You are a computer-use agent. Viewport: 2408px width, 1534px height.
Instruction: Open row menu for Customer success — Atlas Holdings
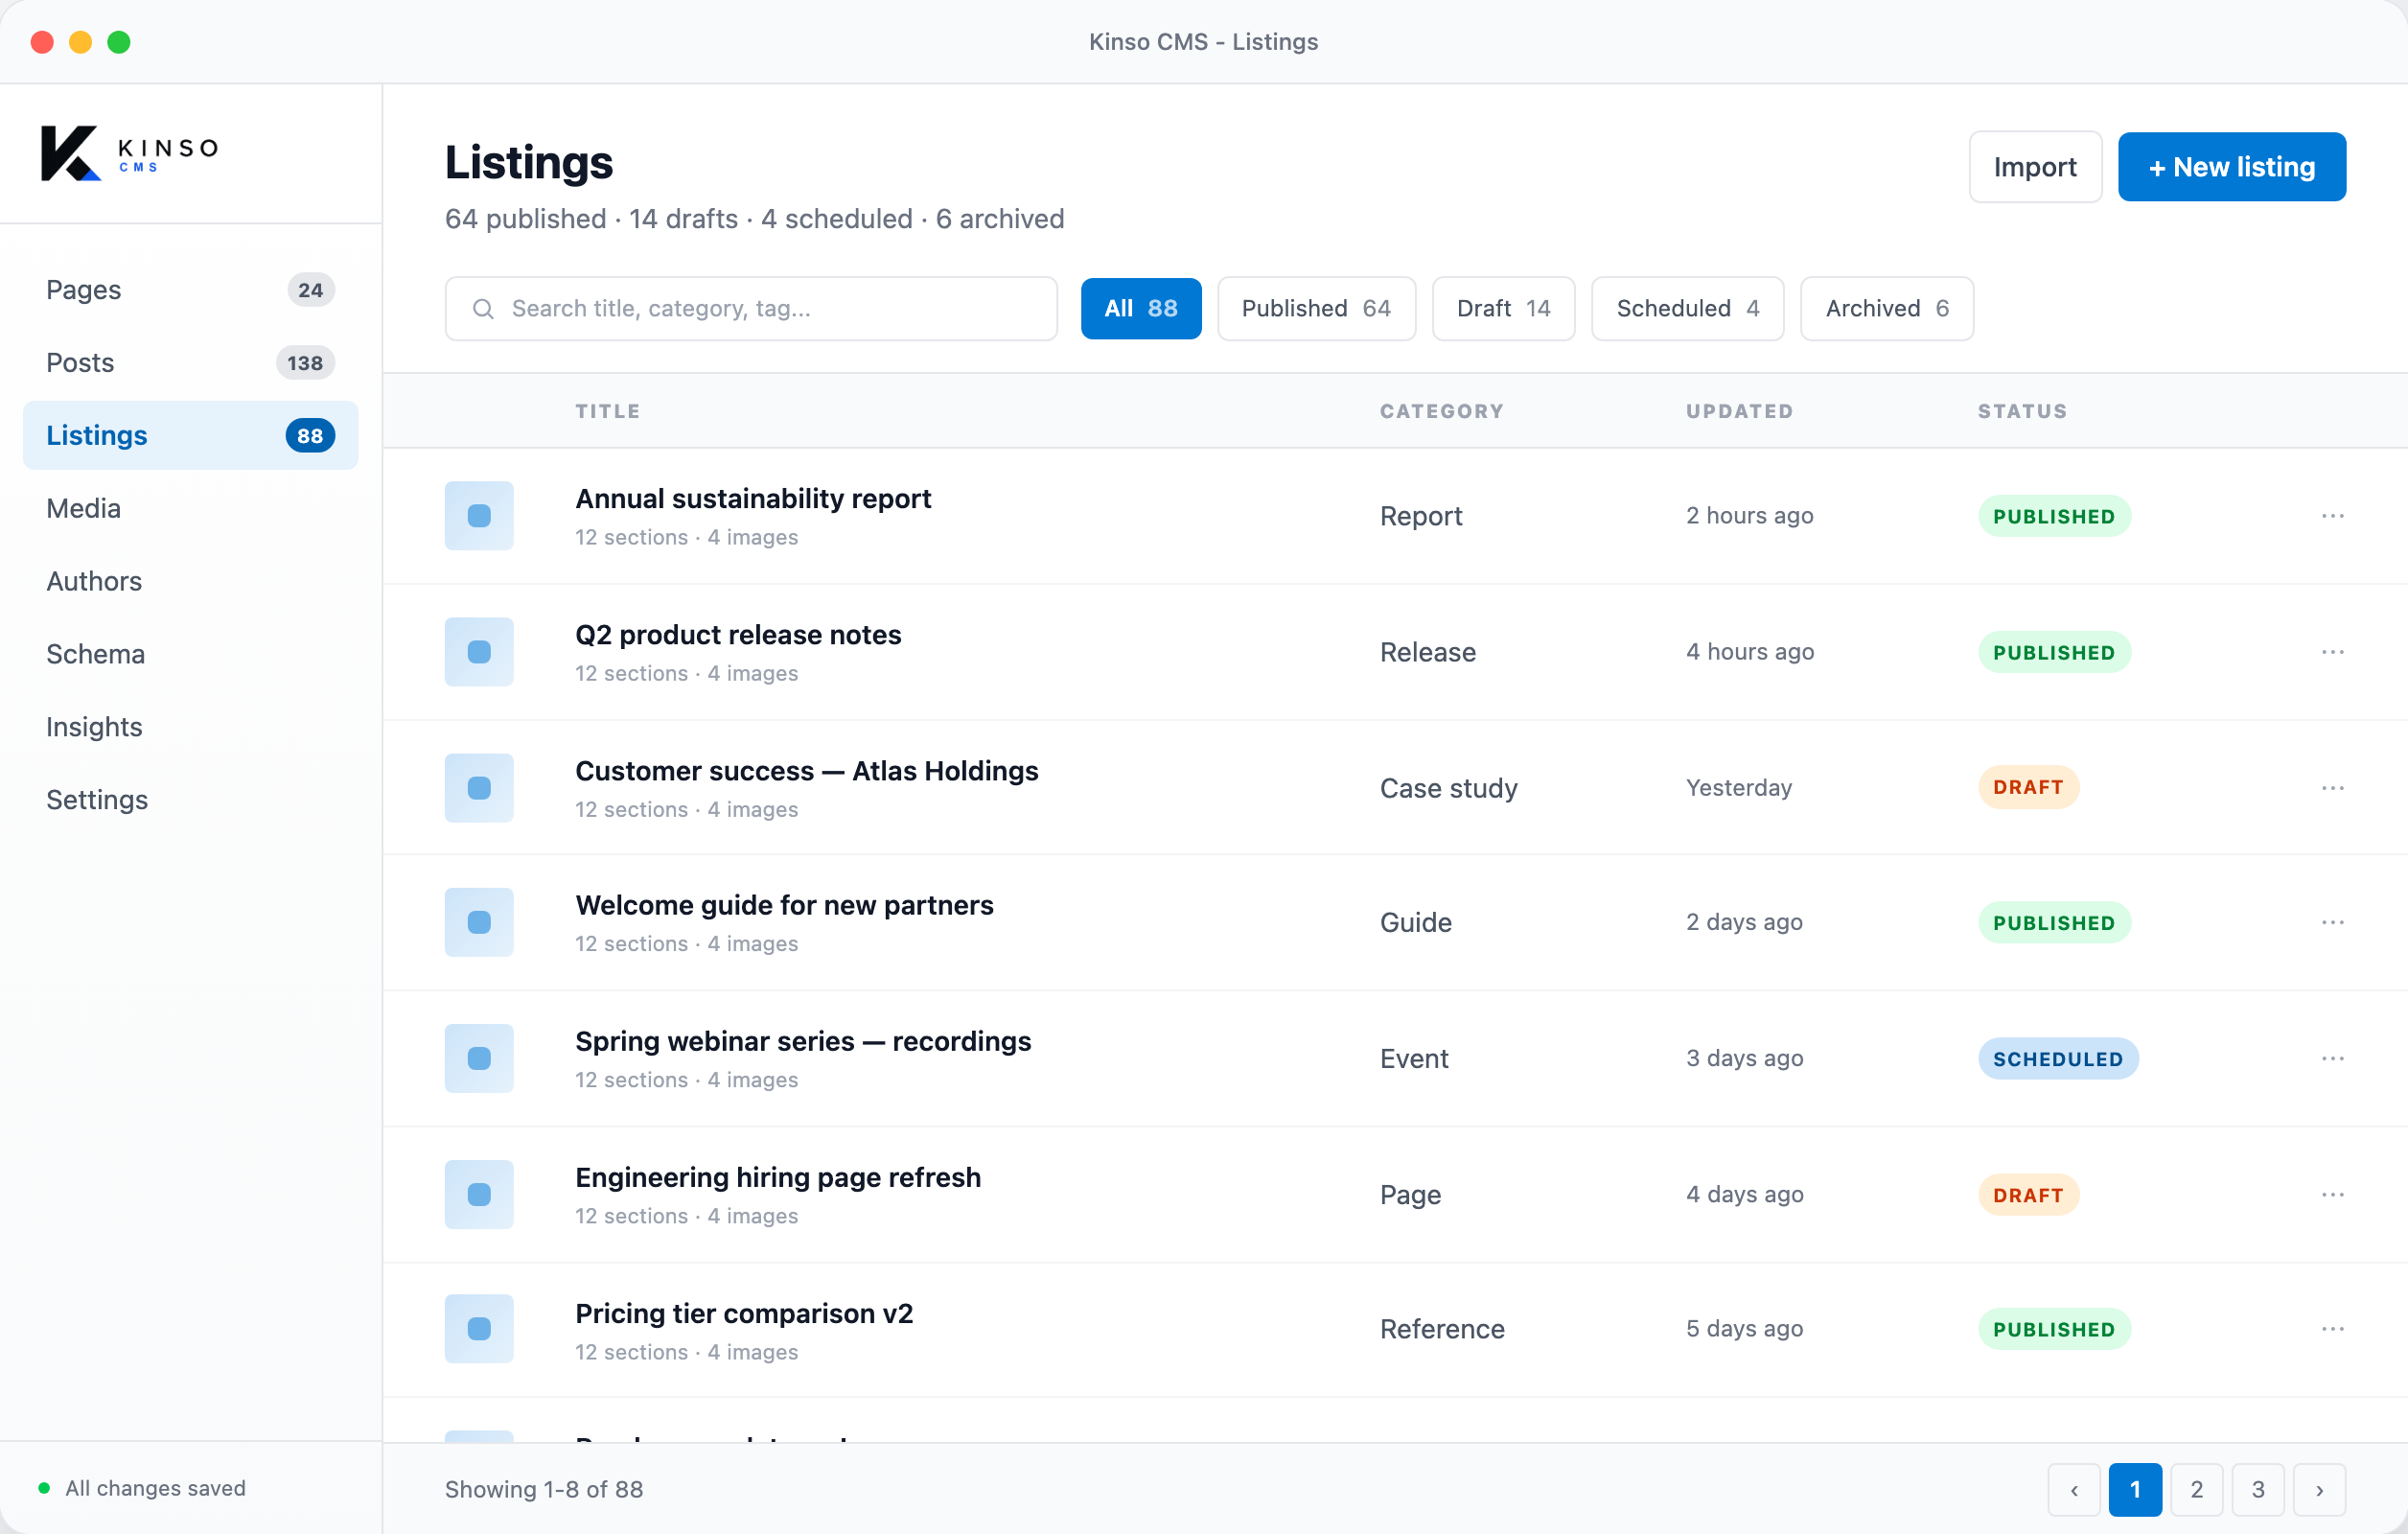[2332, 788]
